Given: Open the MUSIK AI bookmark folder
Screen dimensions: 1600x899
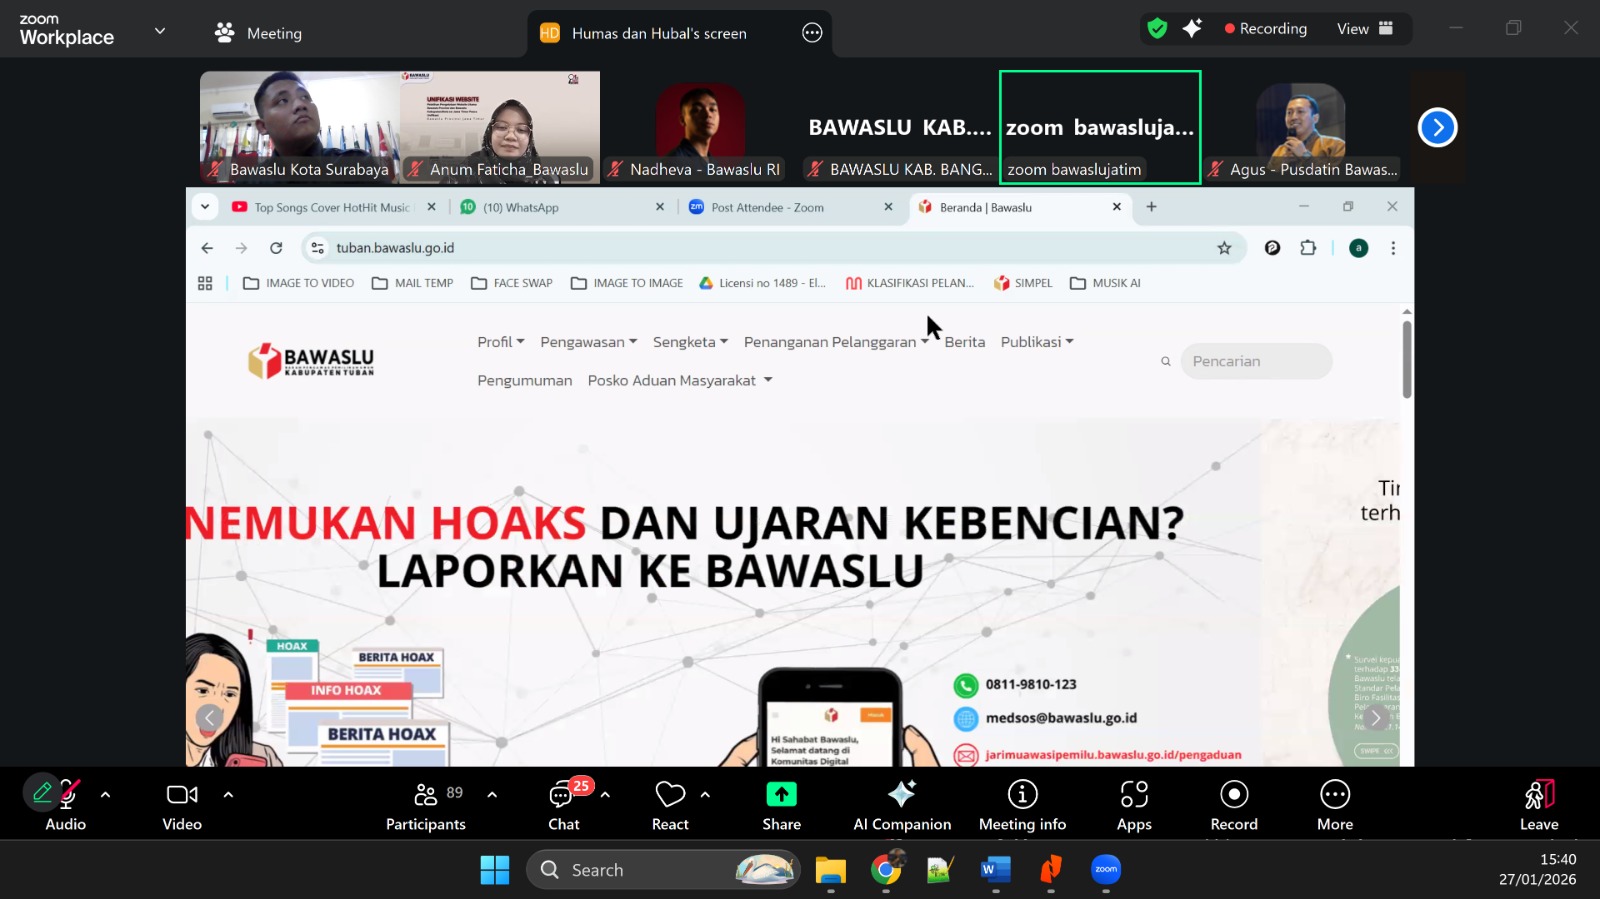Looking at the screenshot, I should click(x=1105, y=283).
